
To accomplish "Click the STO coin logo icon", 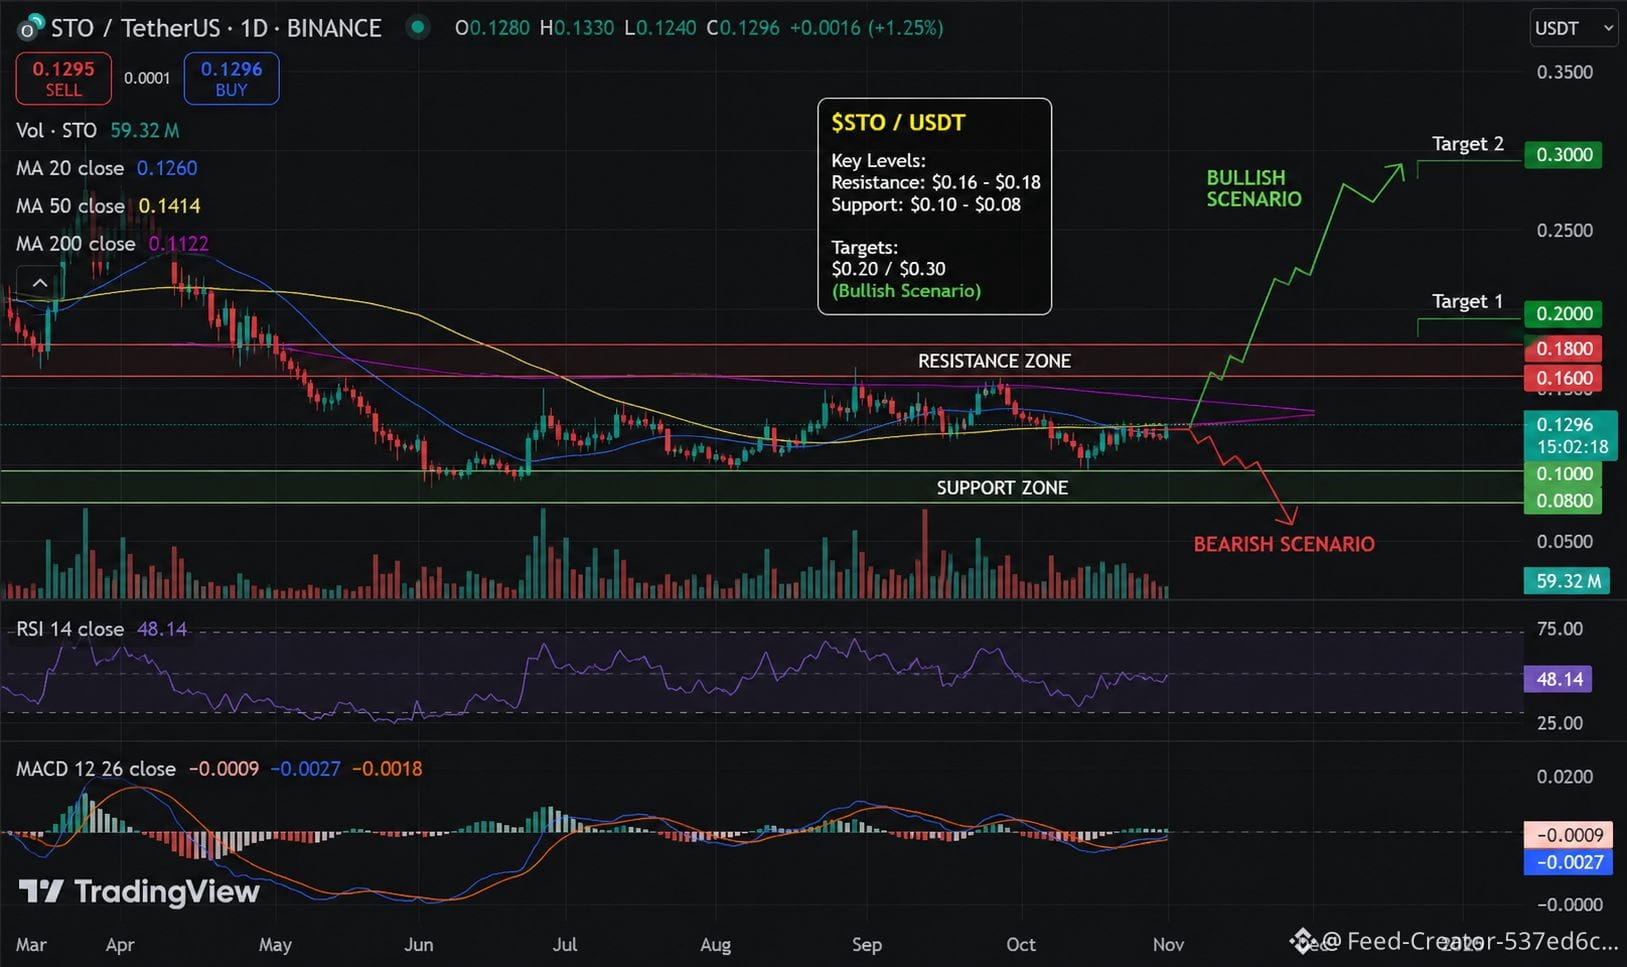I will point(31,27).
